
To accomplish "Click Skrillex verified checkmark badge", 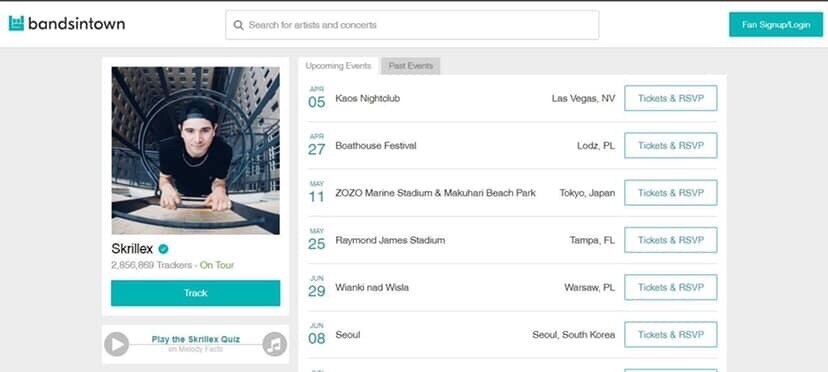I will coord(163,249).
